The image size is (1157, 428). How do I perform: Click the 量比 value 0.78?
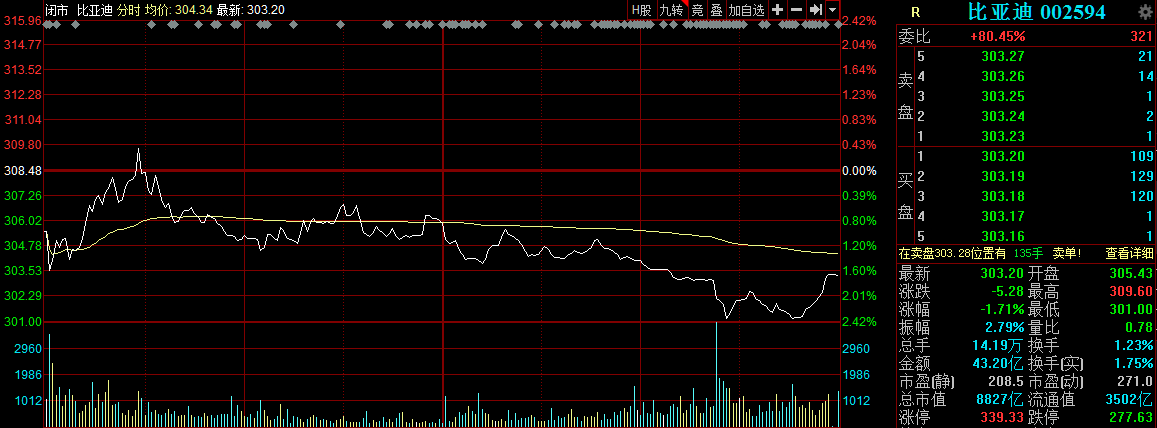1140,328
